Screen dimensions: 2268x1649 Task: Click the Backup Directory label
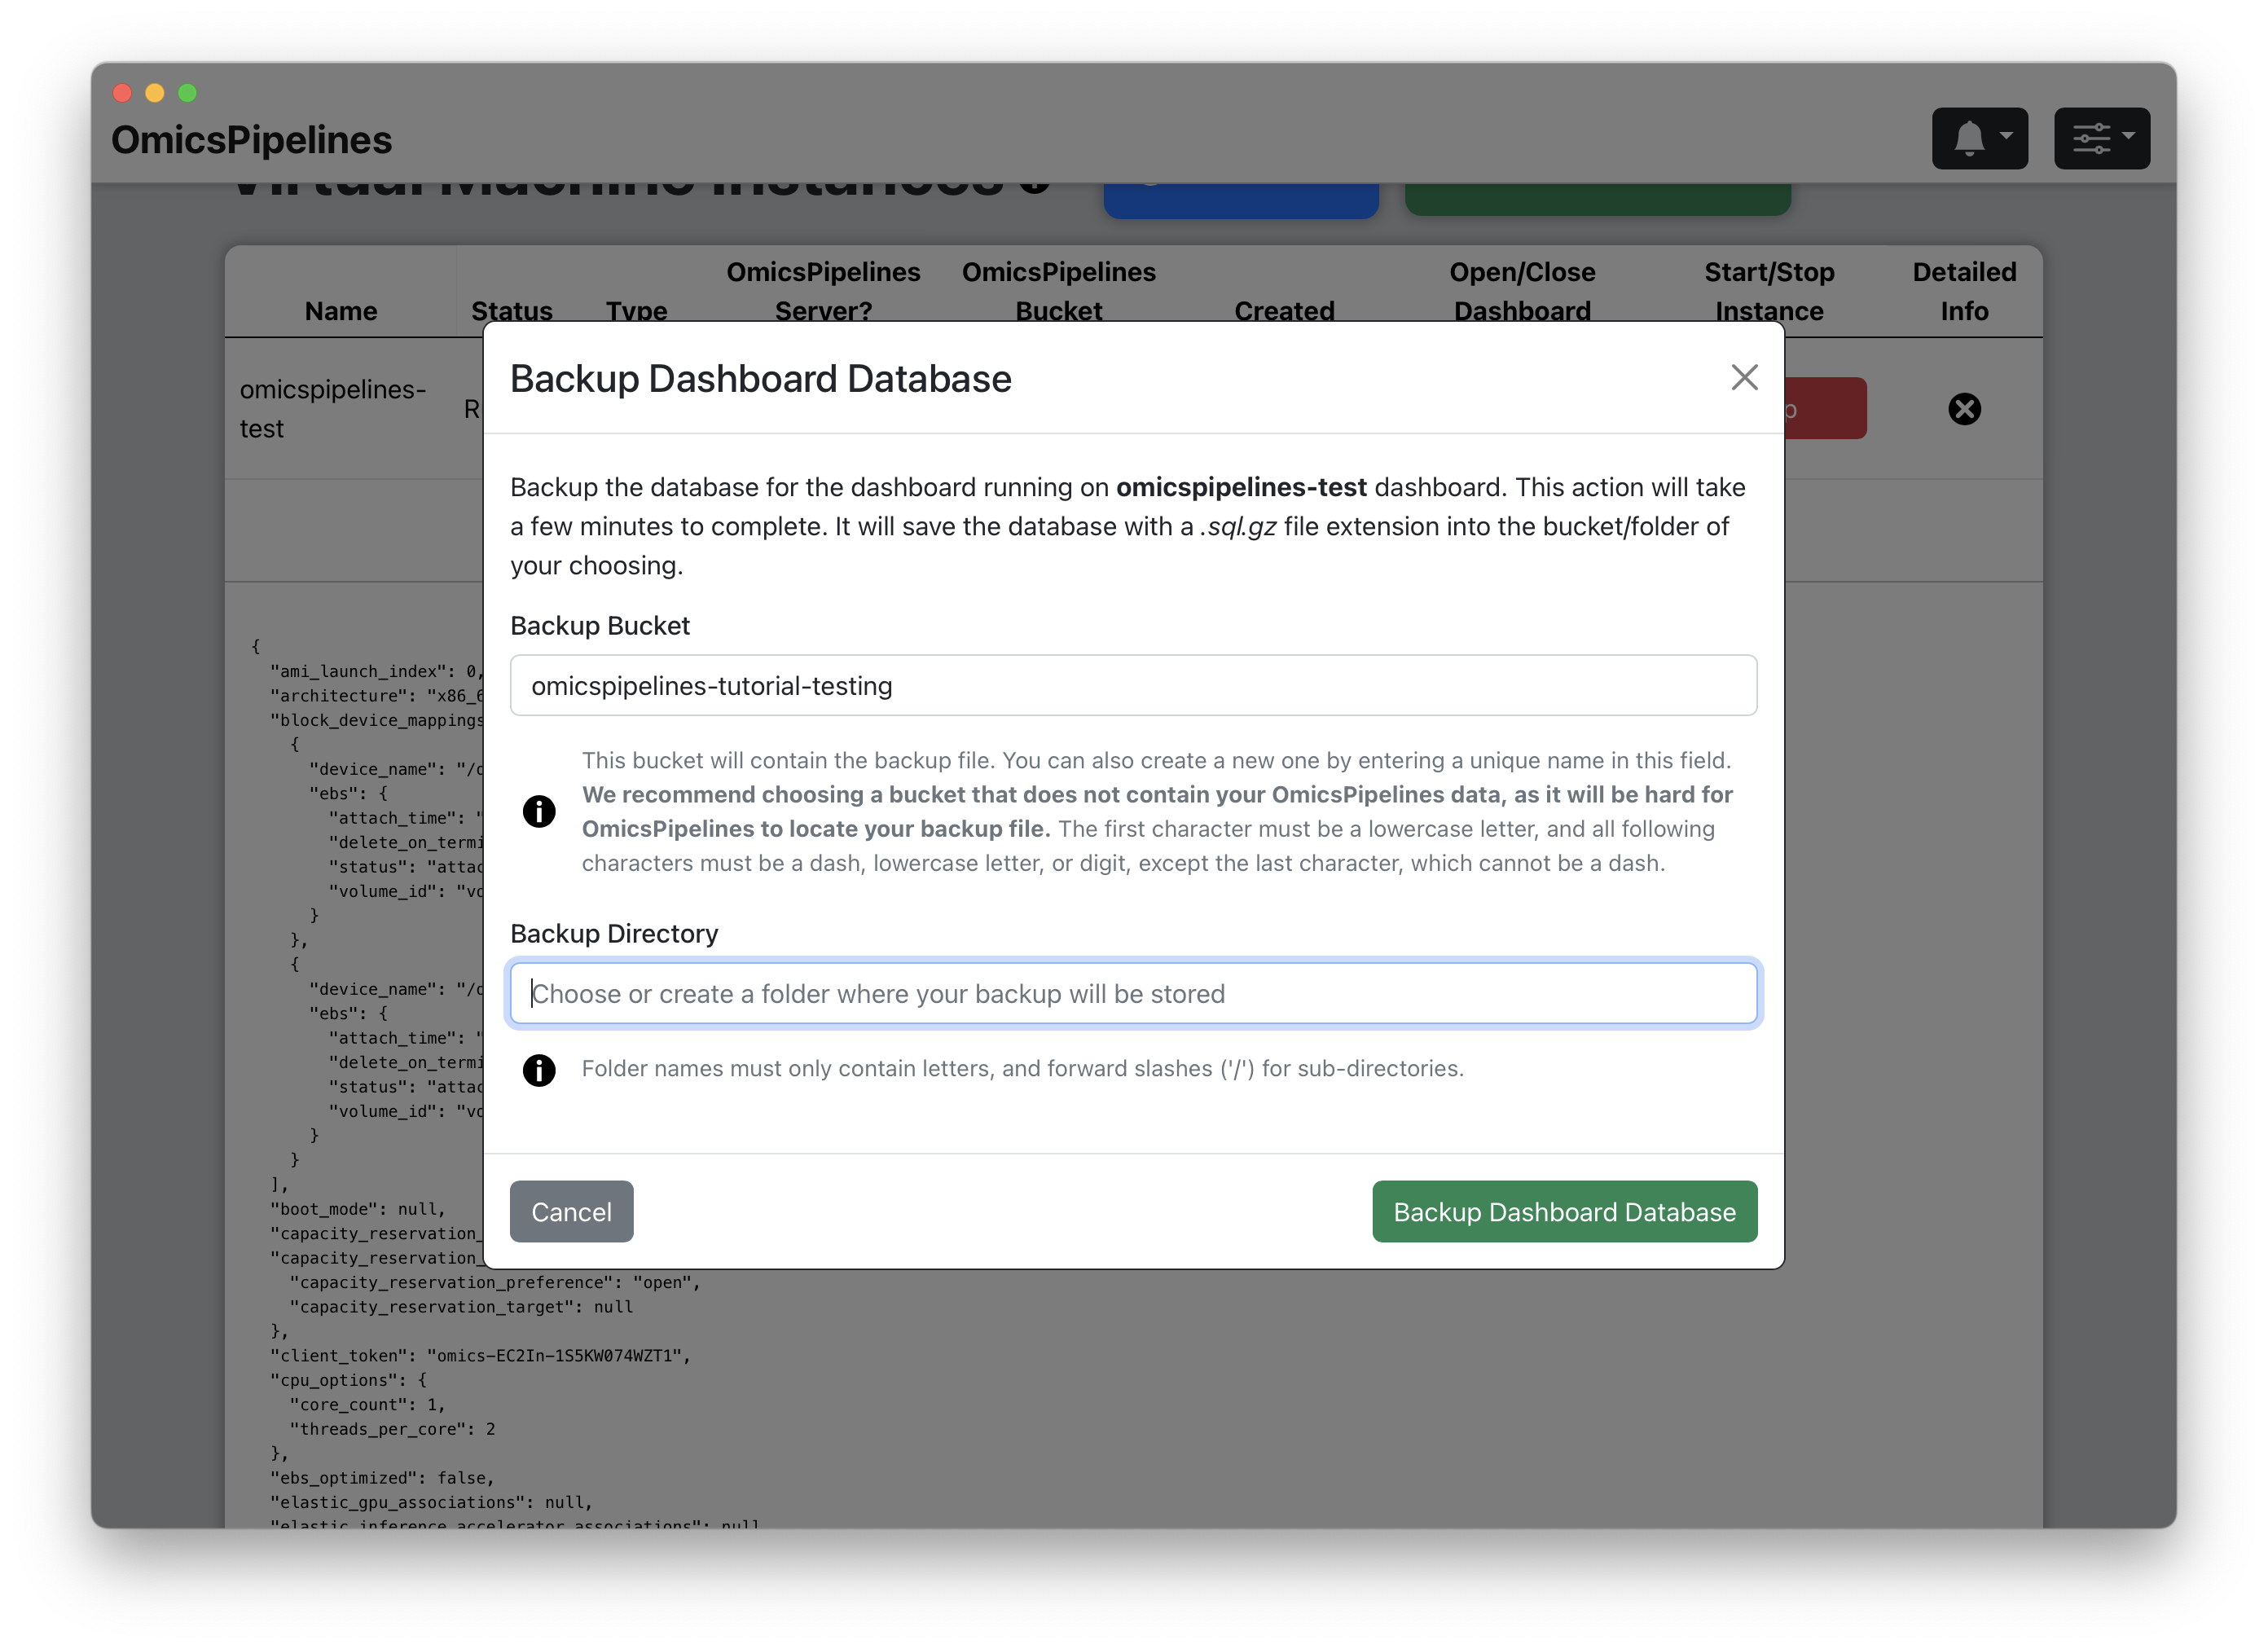tap(614, 933)
